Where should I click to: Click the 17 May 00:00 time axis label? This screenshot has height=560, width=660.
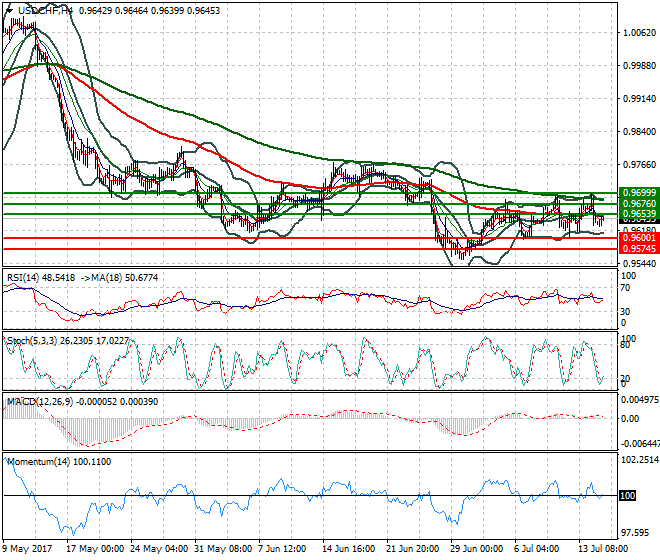(95, 549)
